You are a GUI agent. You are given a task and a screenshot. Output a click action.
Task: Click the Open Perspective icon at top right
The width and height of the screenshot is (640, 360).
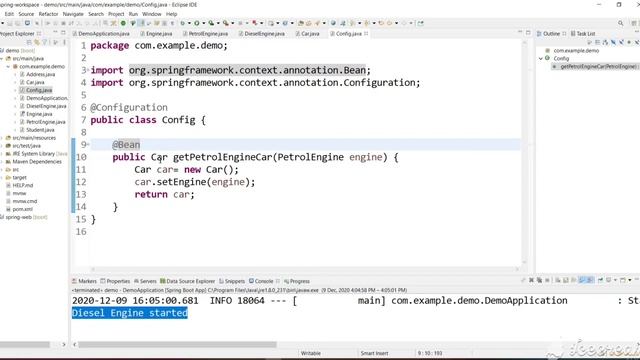point(634,23)
